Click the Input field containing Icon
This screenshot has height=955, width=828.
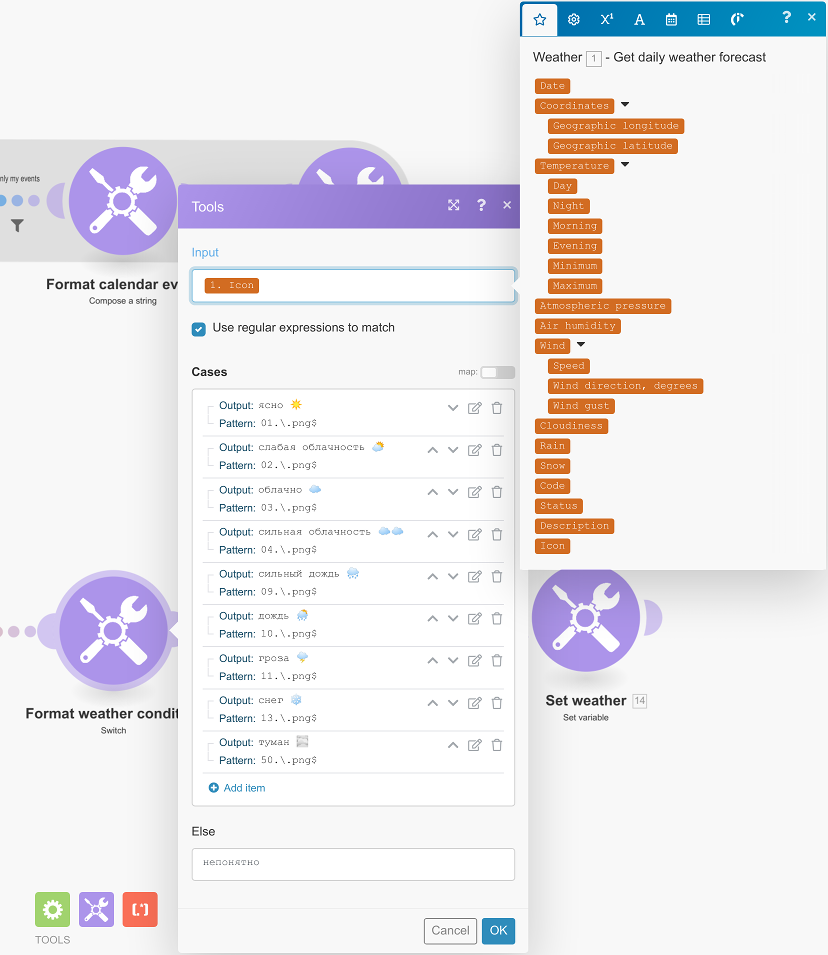coord(353,286)
